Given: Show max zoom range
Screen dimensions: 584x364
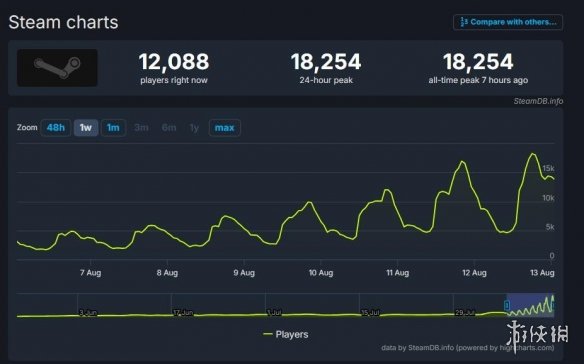Looking at the screenshot, I should [x=225, y=128].
